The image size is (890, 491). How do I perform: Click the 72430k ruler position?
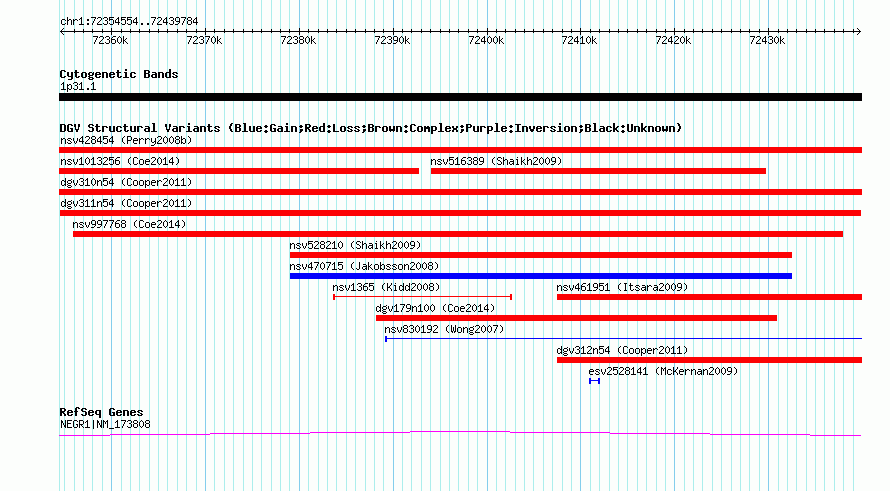point(767,40)
